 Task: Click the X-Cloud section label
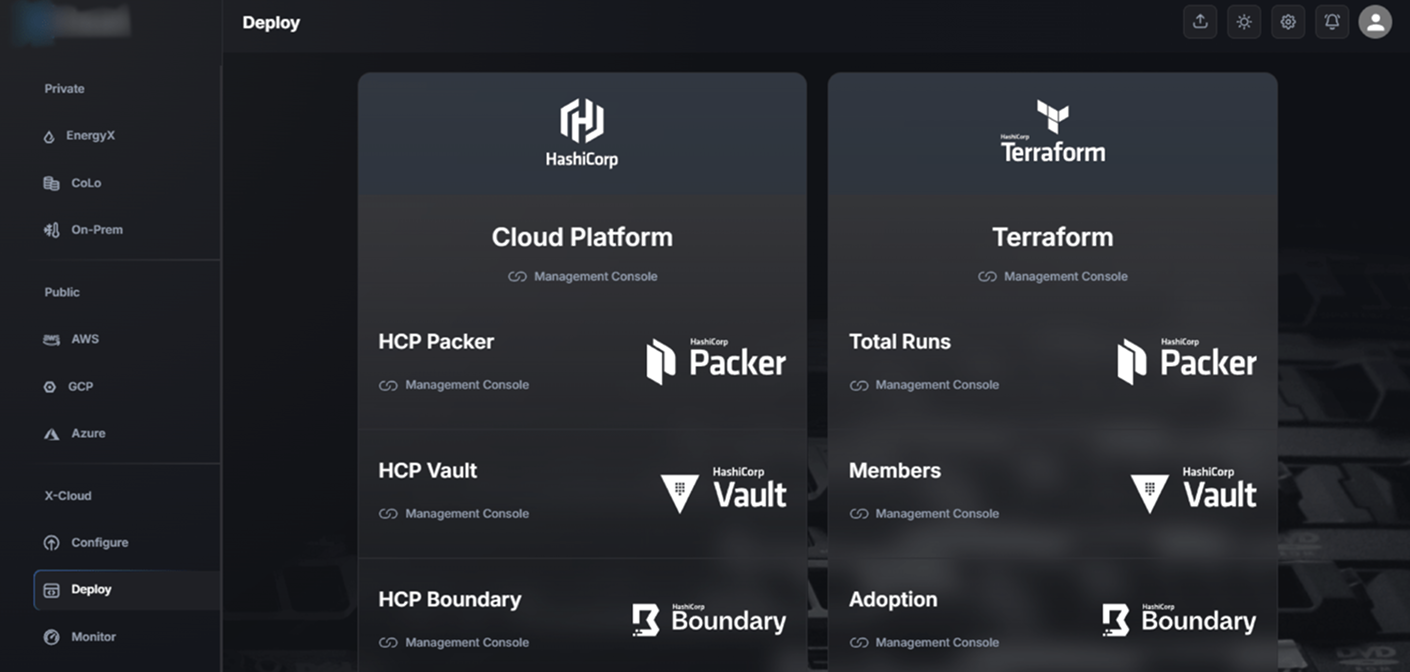tap(68, 495)
